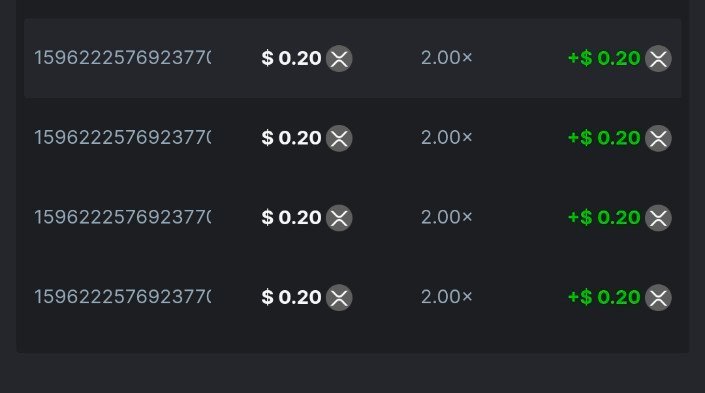Open the bet ID in the third row
This screenshot has height=393, width=705.
tap(123, 217)
